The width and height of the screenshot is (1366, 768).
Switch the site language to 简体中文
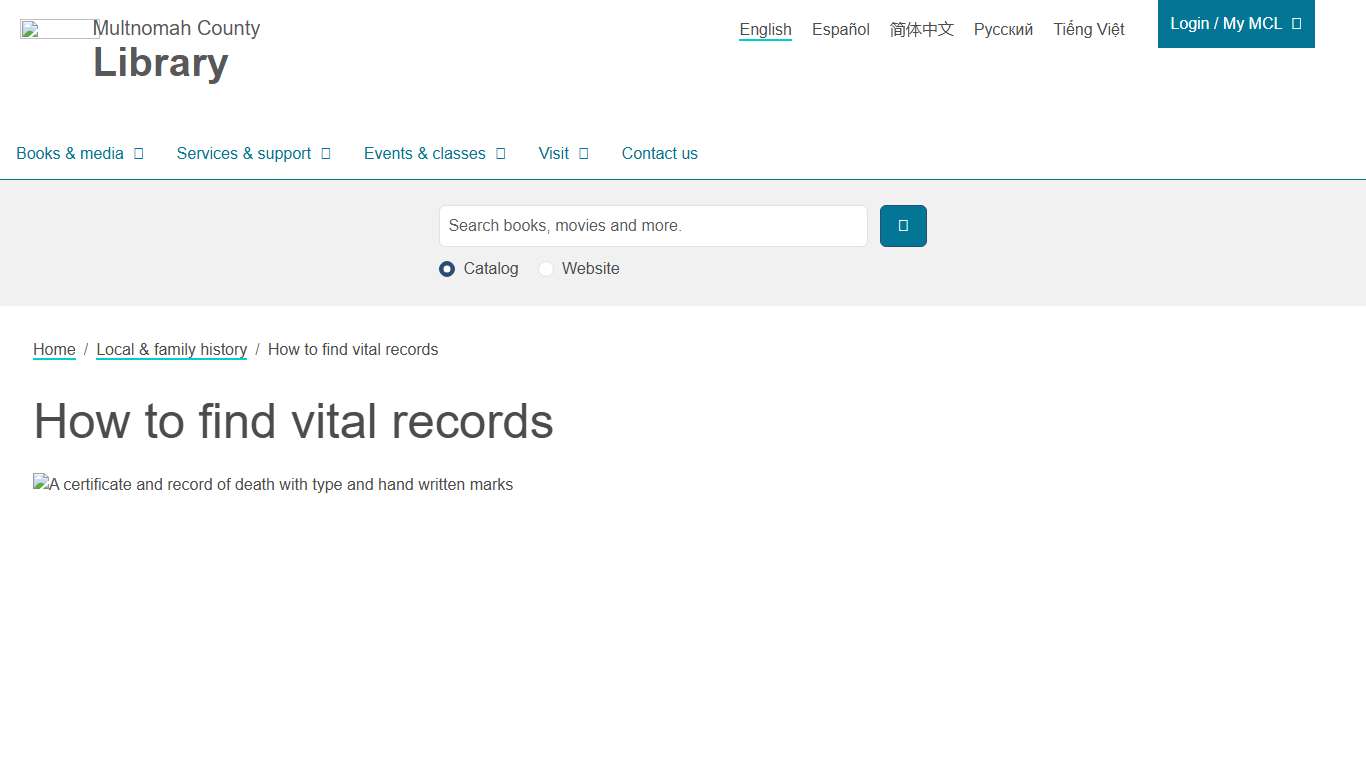click(x=921, y=29)
